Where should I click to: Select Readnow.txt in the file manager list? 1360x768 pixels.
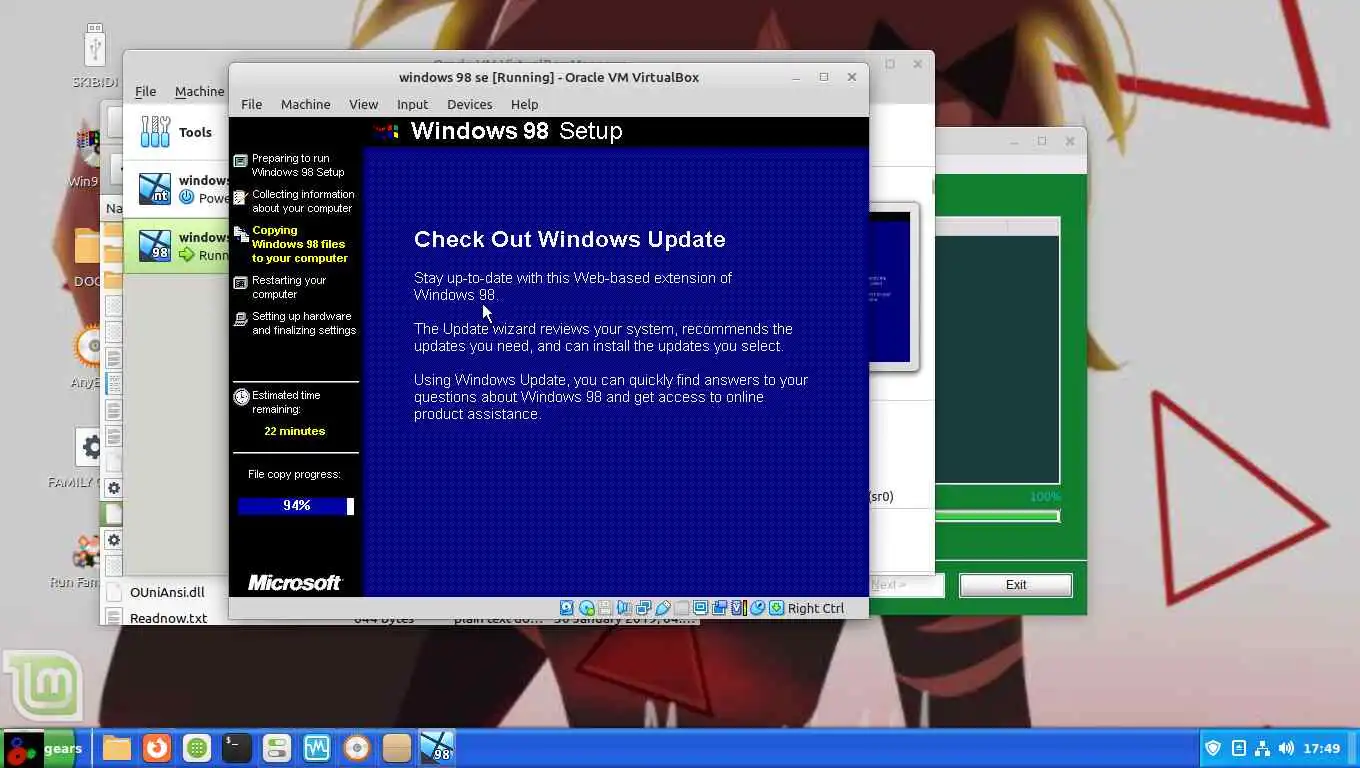click(168, 618)
